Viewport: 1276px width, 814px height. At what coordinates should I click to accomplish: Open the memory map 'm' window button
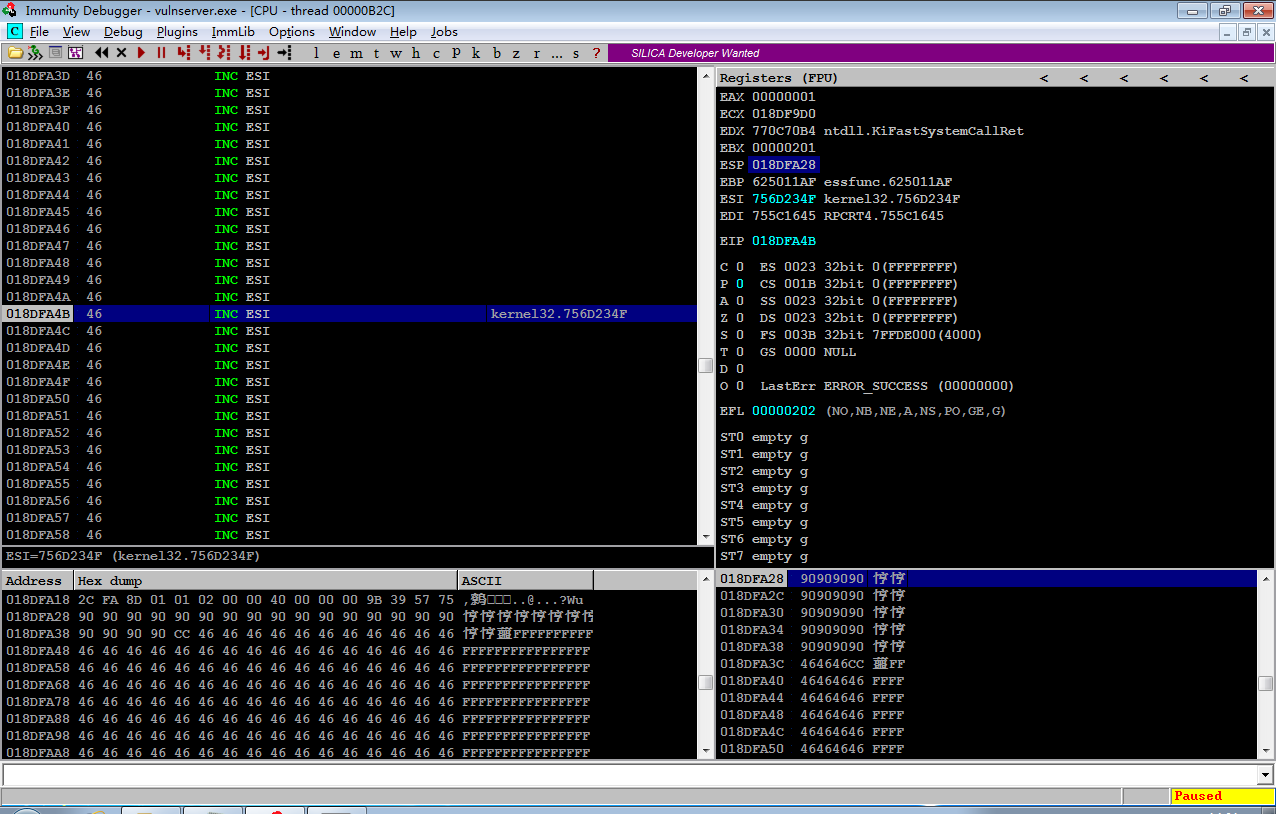click(356, 53)
